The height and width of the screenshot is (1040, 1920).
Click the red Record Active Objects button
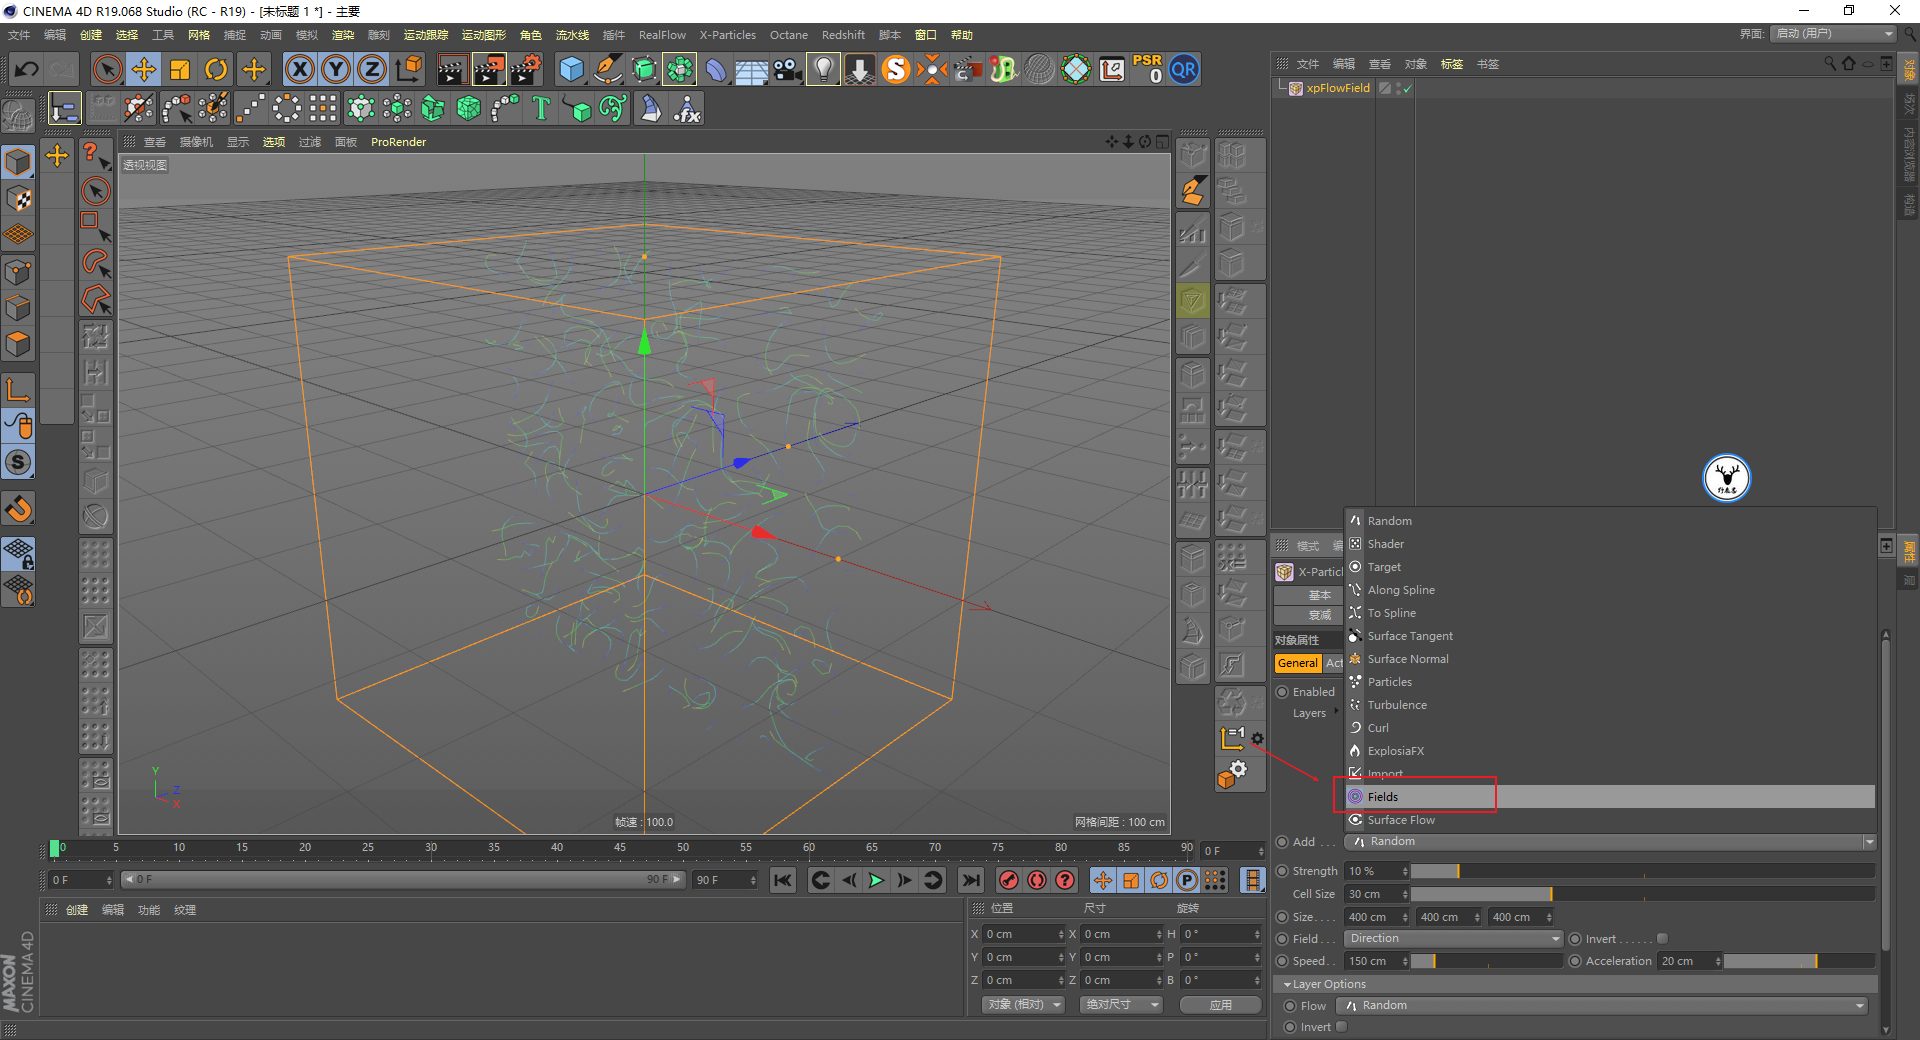click(x=1009, y=880)
